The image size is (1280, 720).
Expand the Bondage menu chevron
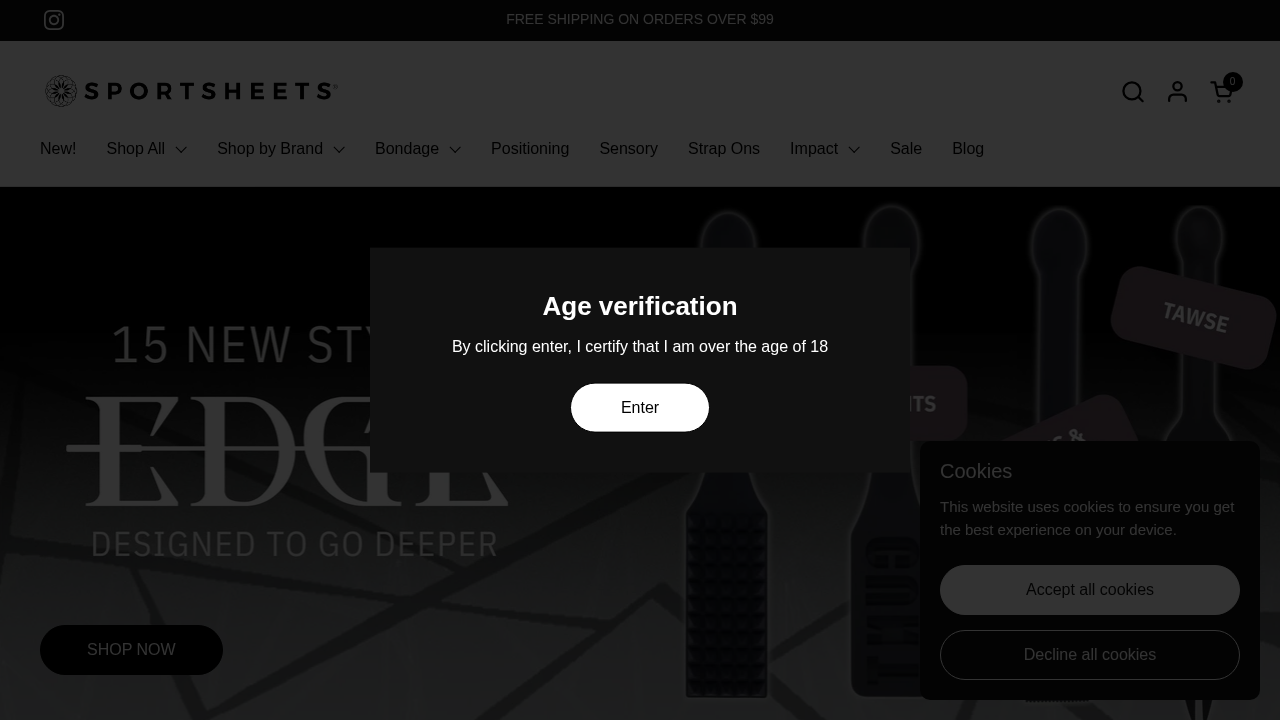click(455, 150)
